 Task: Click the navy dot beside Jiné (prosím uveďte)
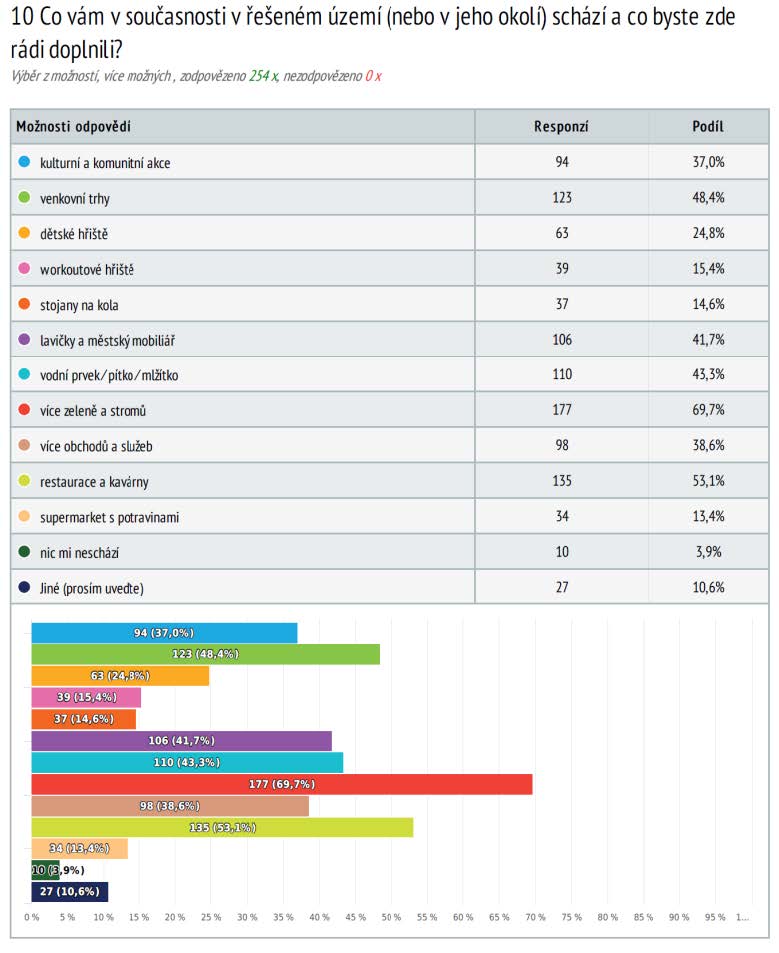point(24,587)
